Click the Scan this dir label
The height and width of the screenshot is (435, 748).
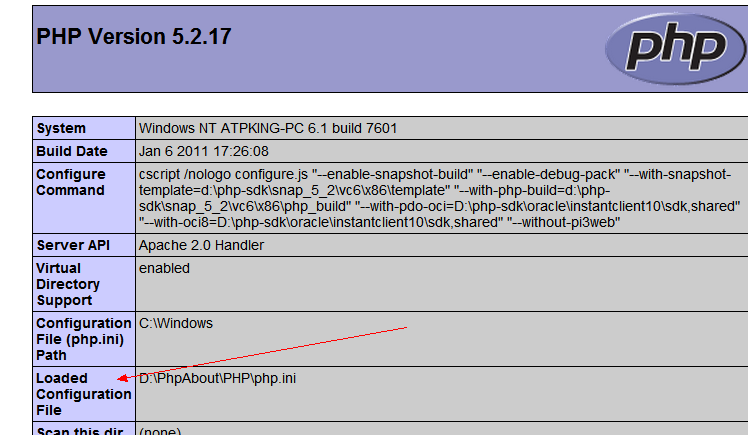[80, 430]
